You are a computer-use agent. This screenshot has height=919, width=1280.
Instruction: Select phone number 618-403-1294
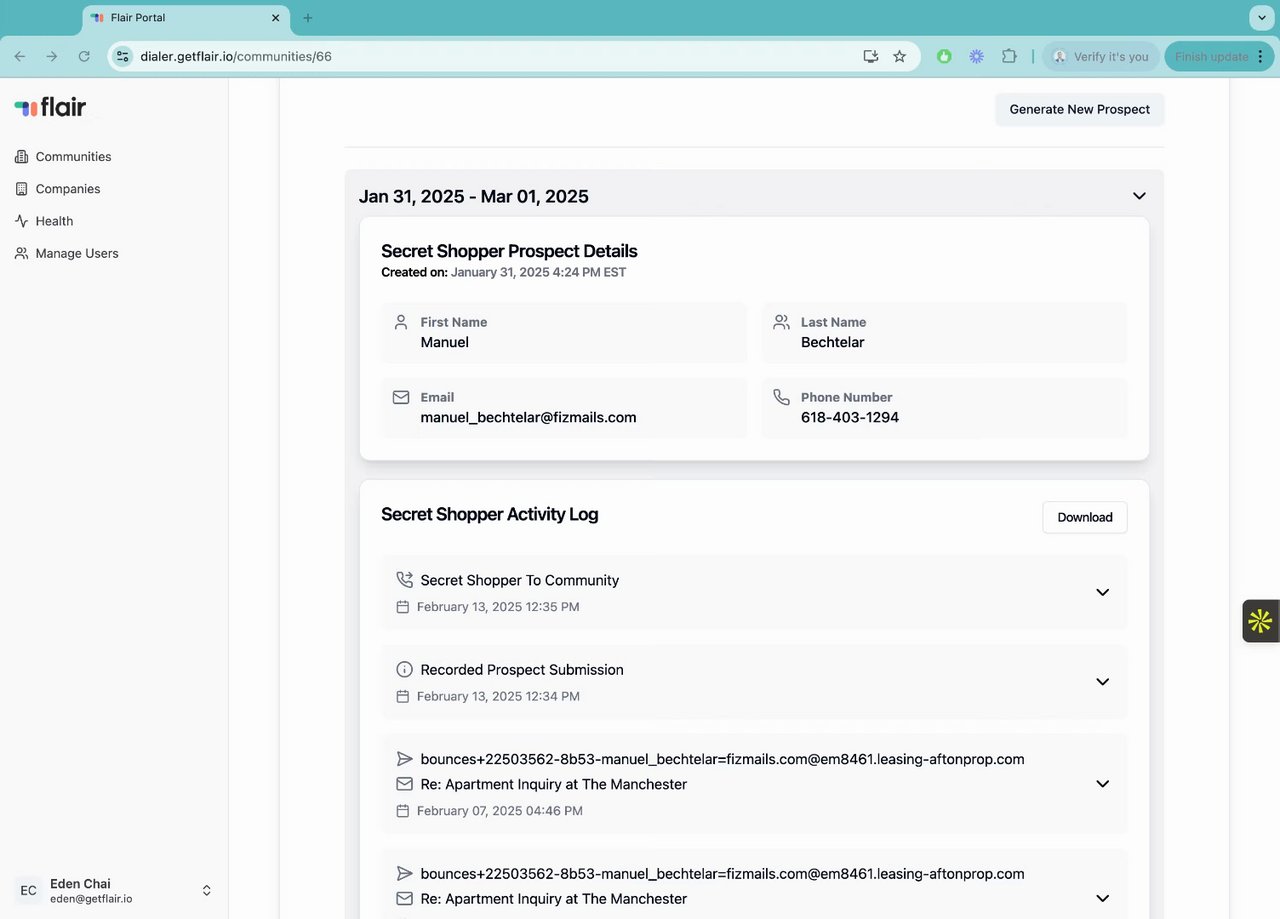pyautogui.click(x=850, y=417)
